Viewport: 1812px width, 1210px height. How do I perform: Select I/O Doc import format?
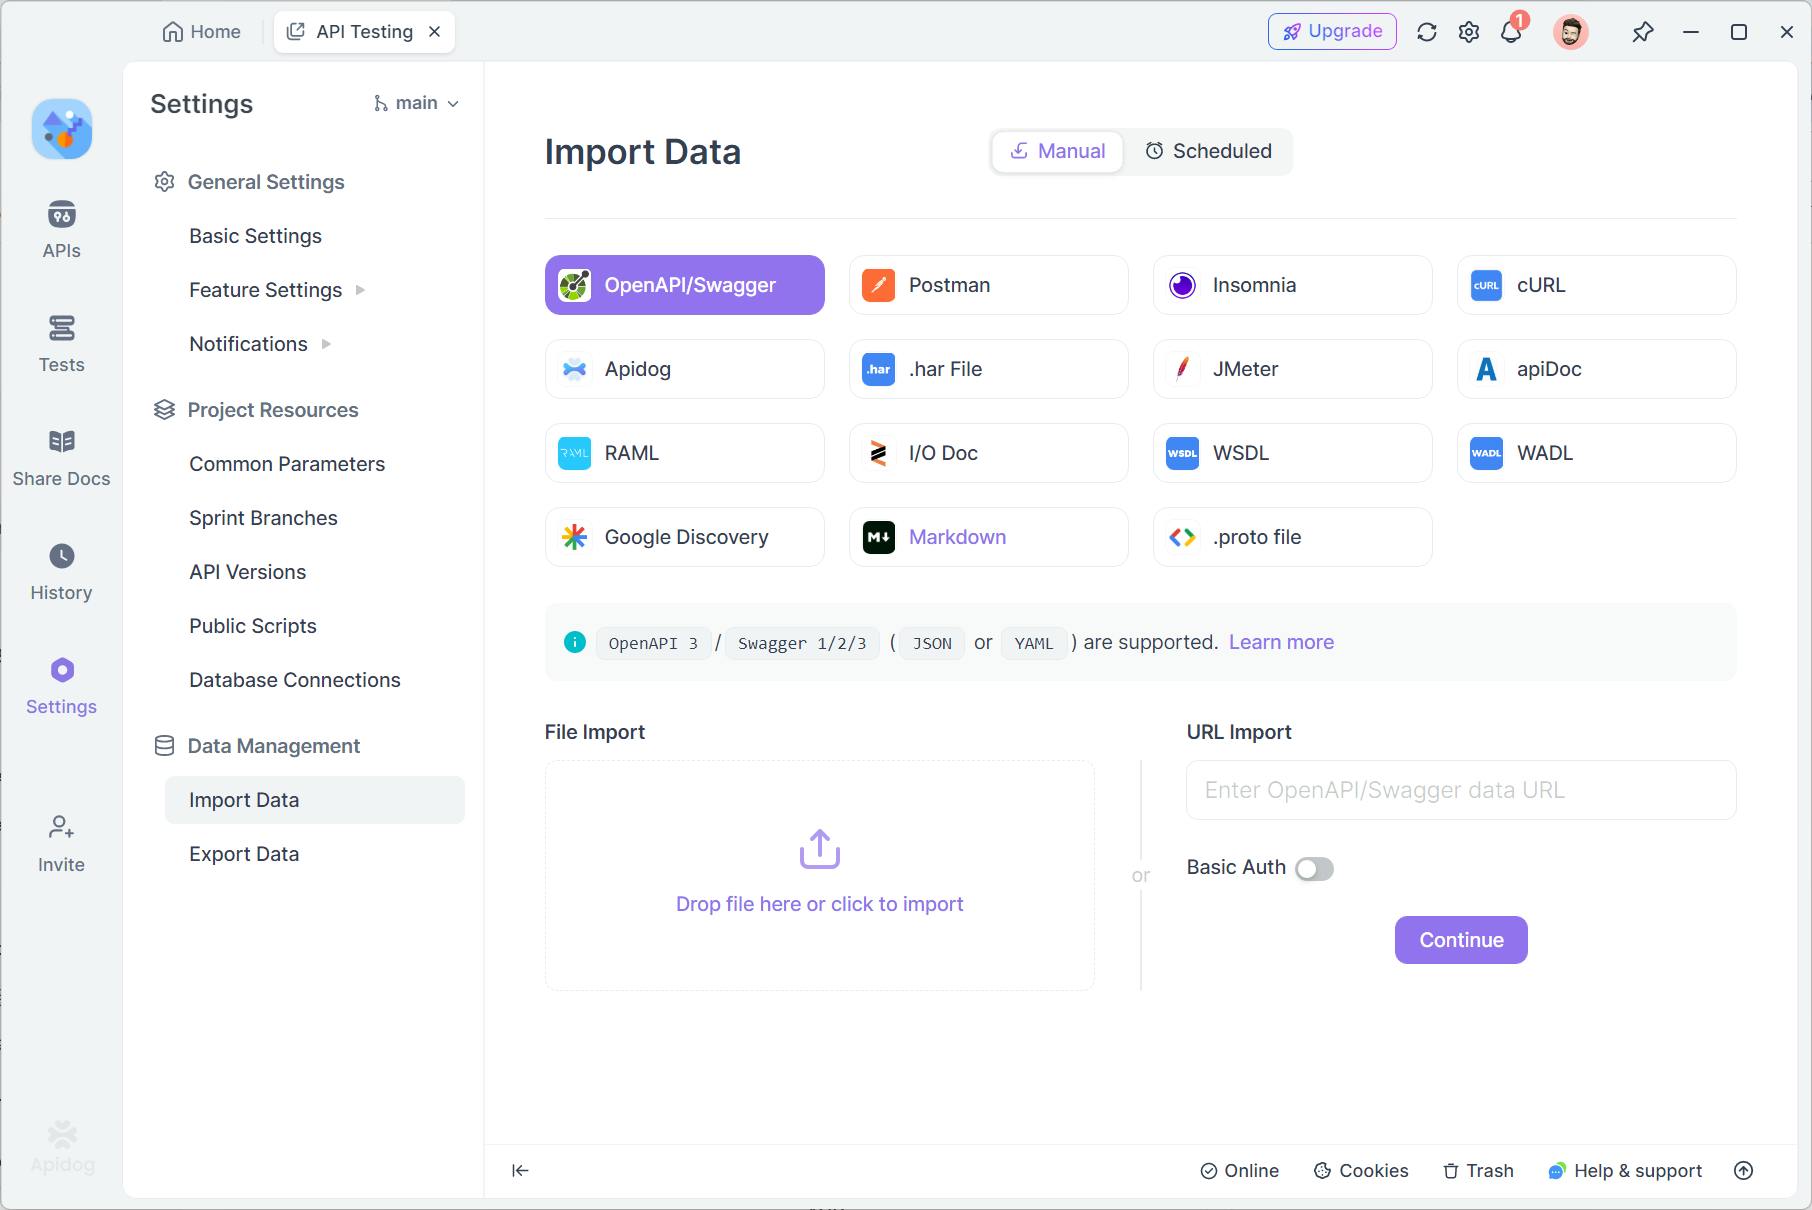coord(989,453)
